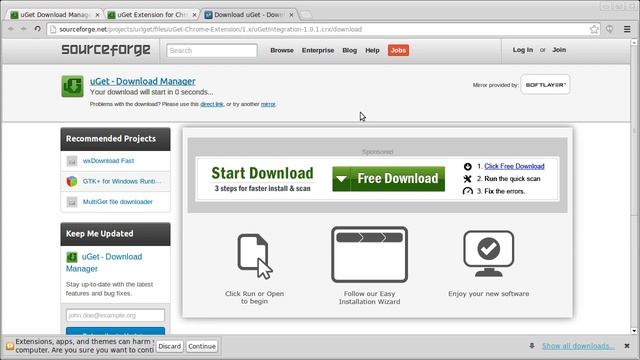Switch to the uGet Extension for Chrome tab
The image size is (640, 360).
tap(151, 15)
